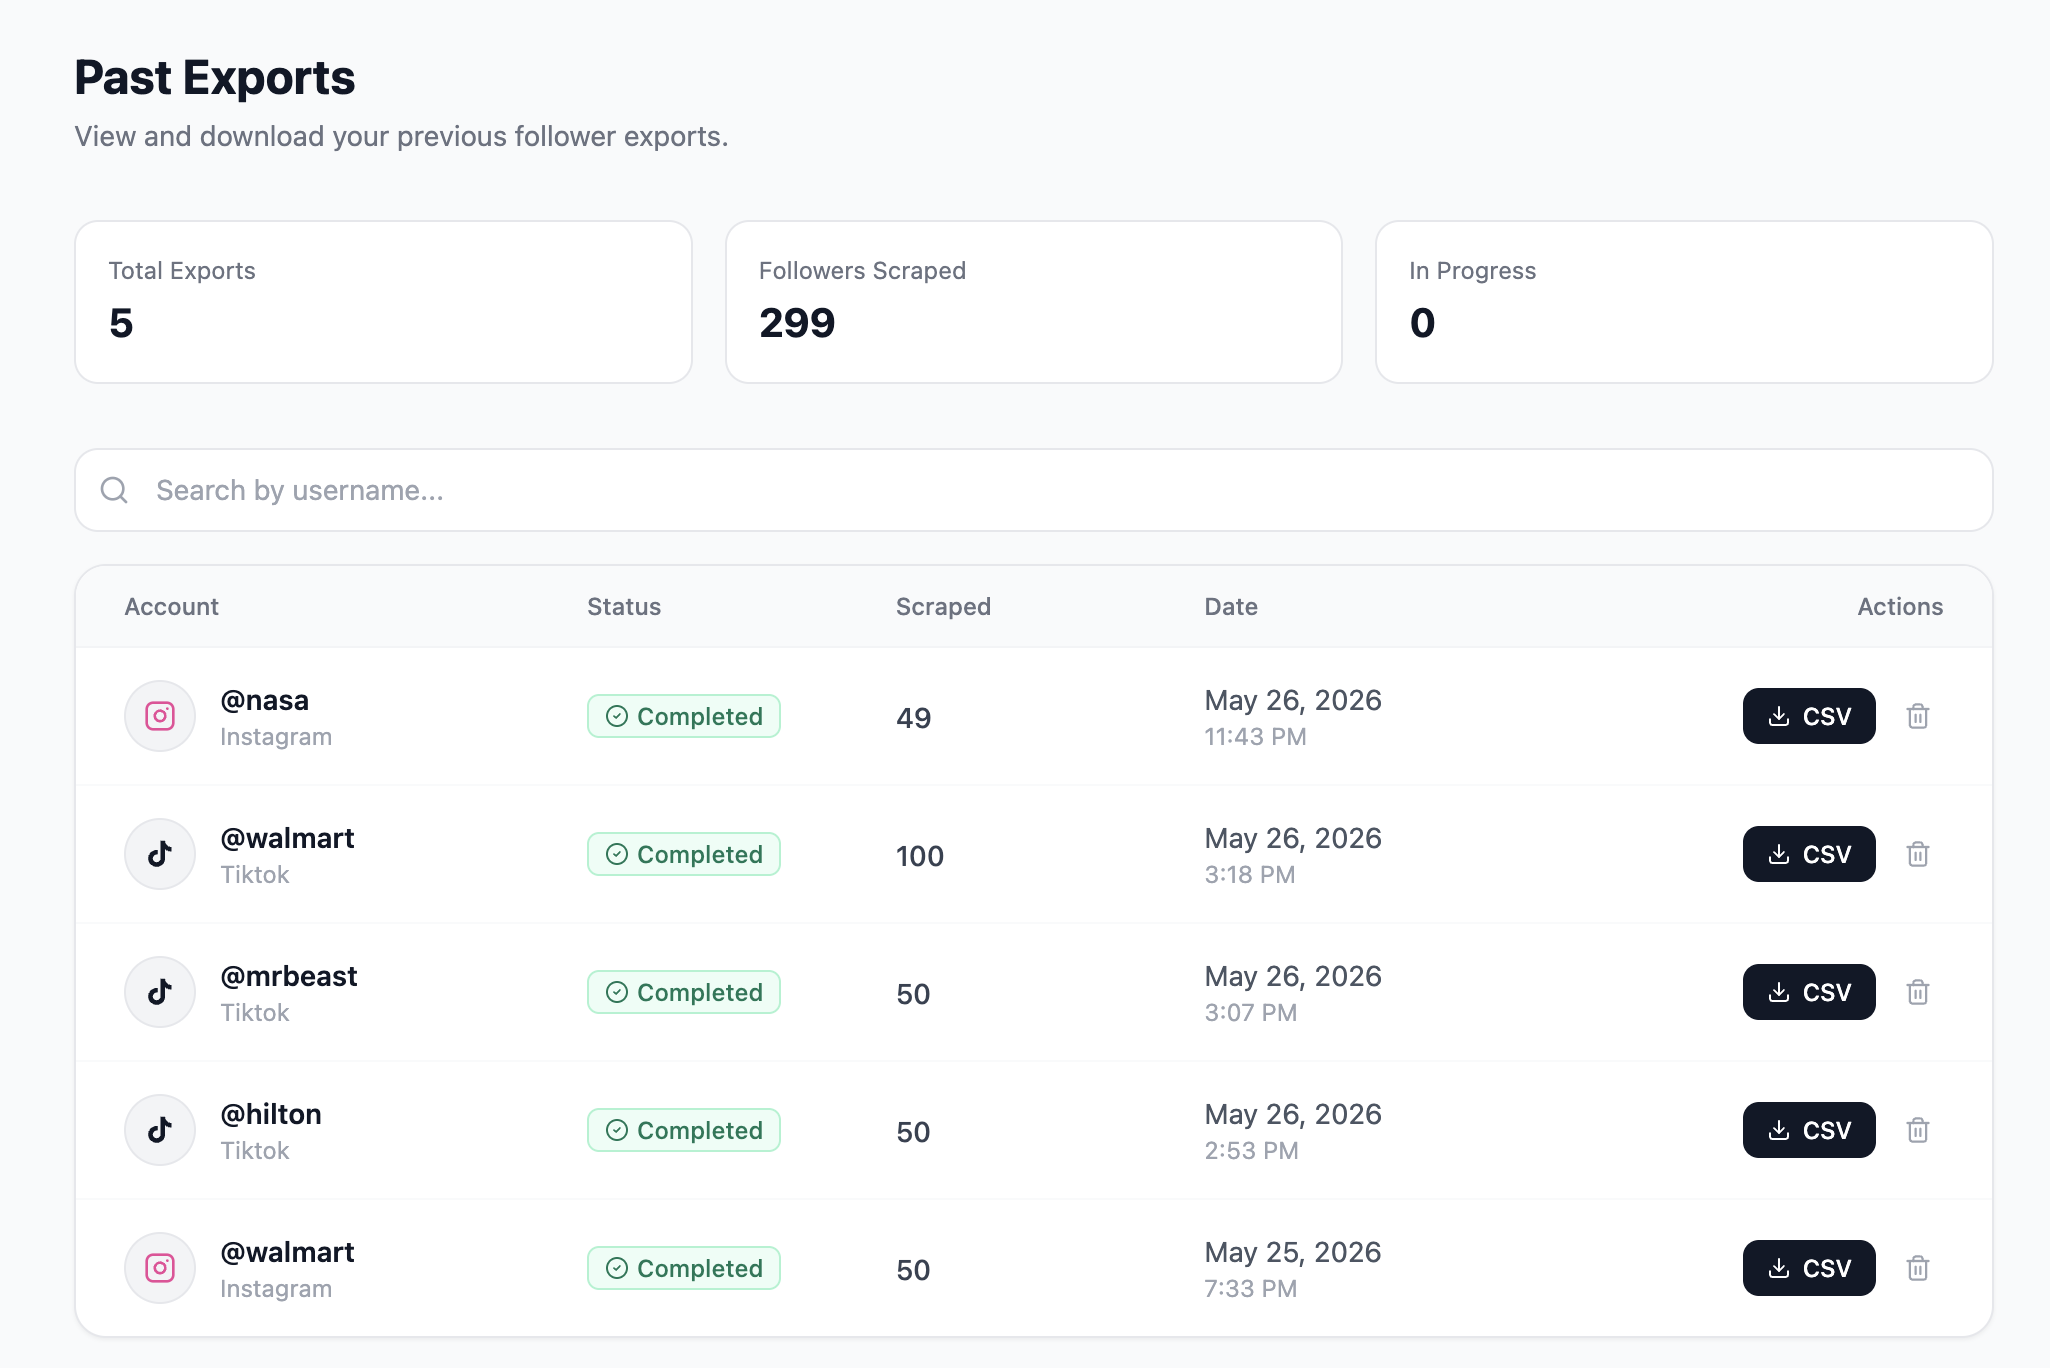Viewport: 2050px width, 1368px height.
Task: Click the scraped count 49
Action: 914,718
